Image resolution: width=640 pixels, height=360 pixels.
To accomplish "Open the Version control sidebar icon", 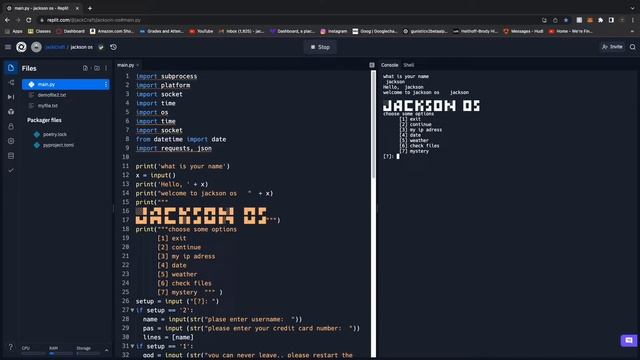I will tap(11, 82).
